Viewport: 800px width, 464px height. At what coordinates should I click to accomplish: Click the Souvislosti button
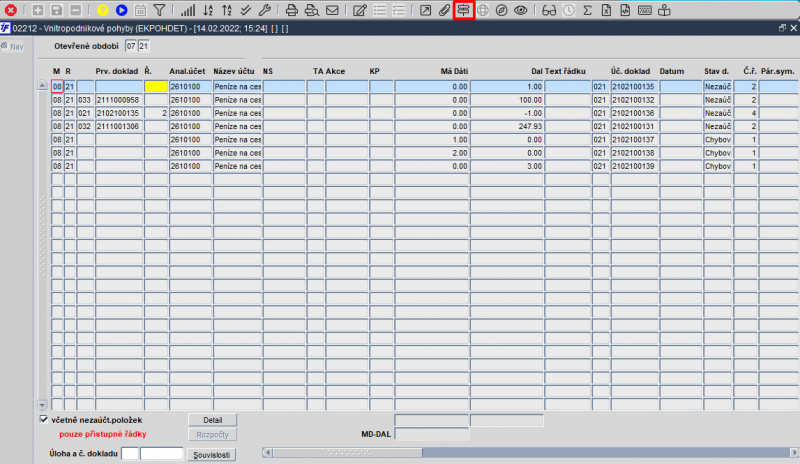coord(211,454)
